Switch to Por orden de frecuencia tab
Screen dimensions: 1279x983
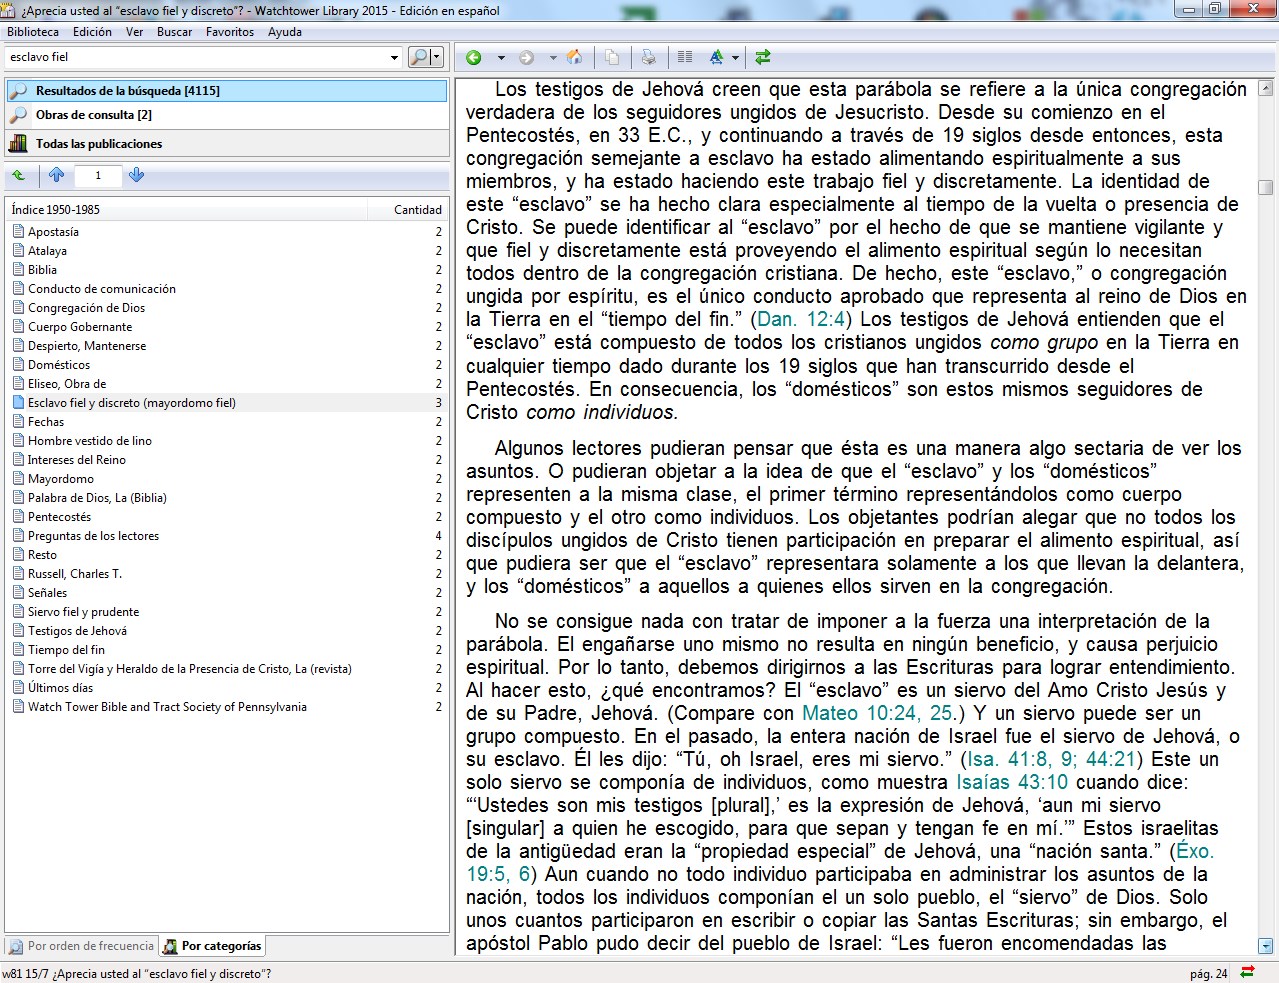click(x=81, y=946)
